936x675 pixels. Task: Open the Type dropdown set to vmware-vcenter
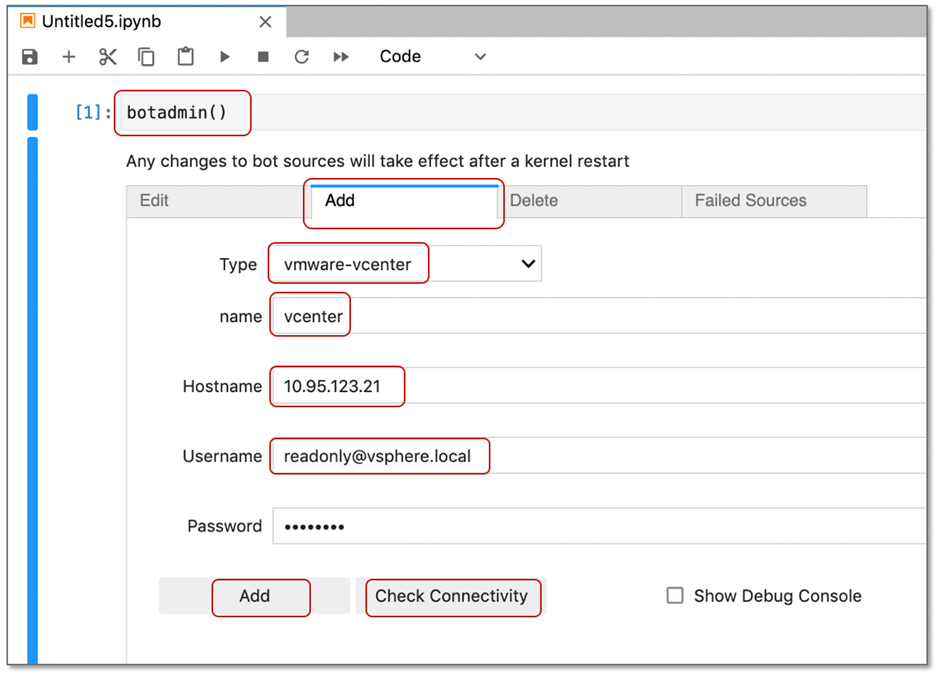(403, 263)
